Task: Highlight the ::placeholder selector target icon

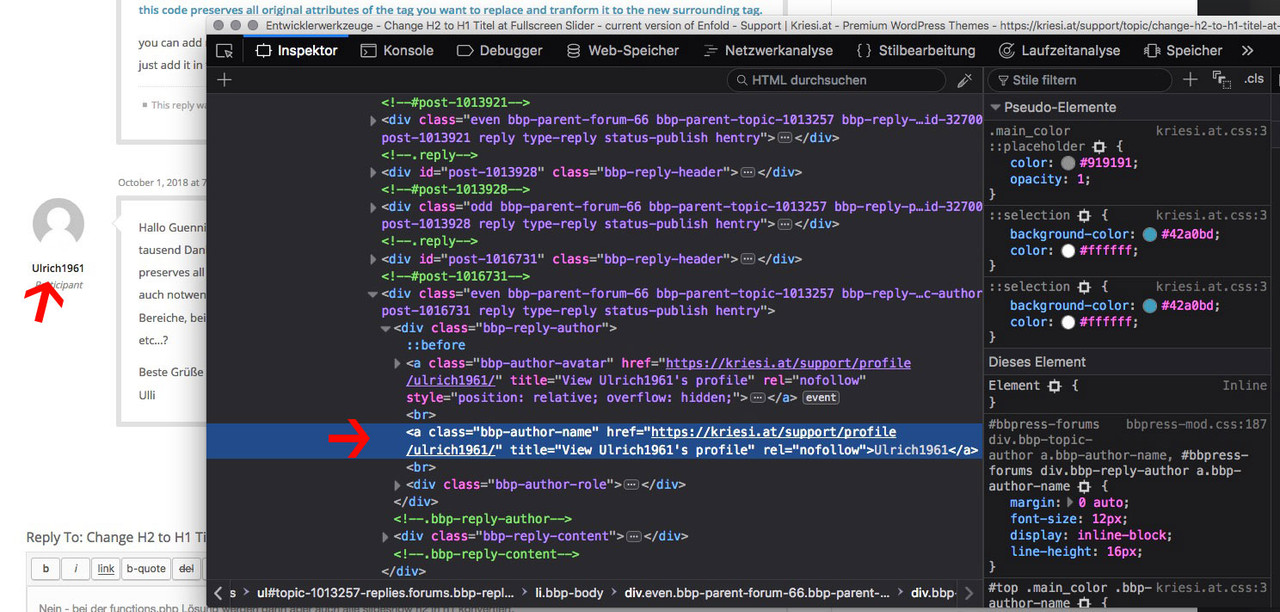Action: pyautogui.click(x=1098, y=147)
